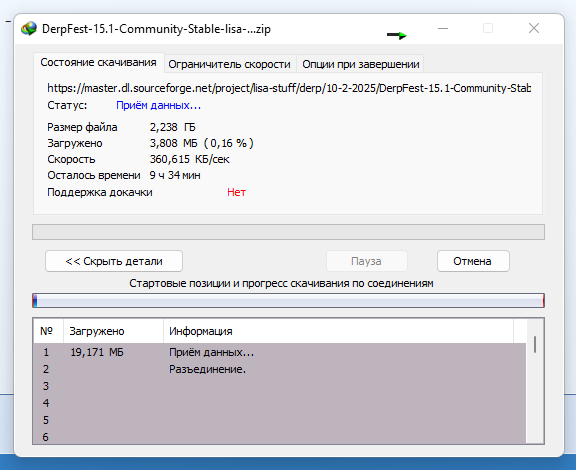The width and height of the screenshot is (576, 470).
Task: Click the IDM globe icon in title bar
Action: [29, 28]
